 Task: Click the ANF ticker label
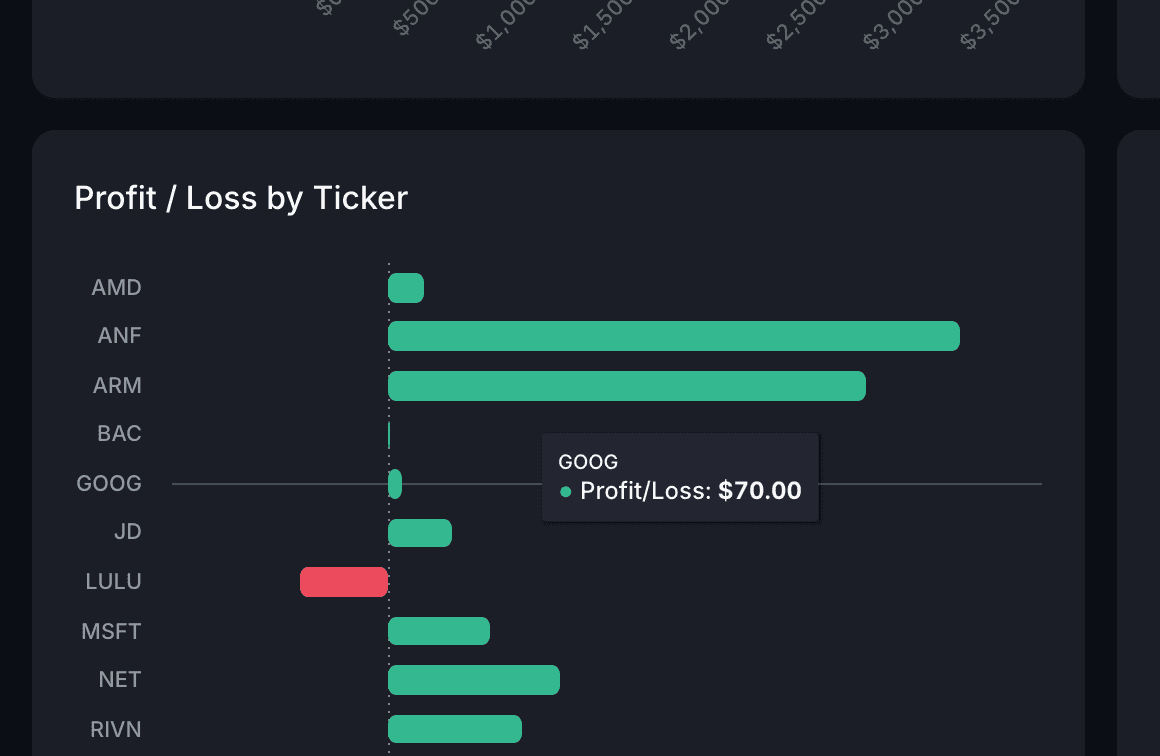(x=119, y=336)
